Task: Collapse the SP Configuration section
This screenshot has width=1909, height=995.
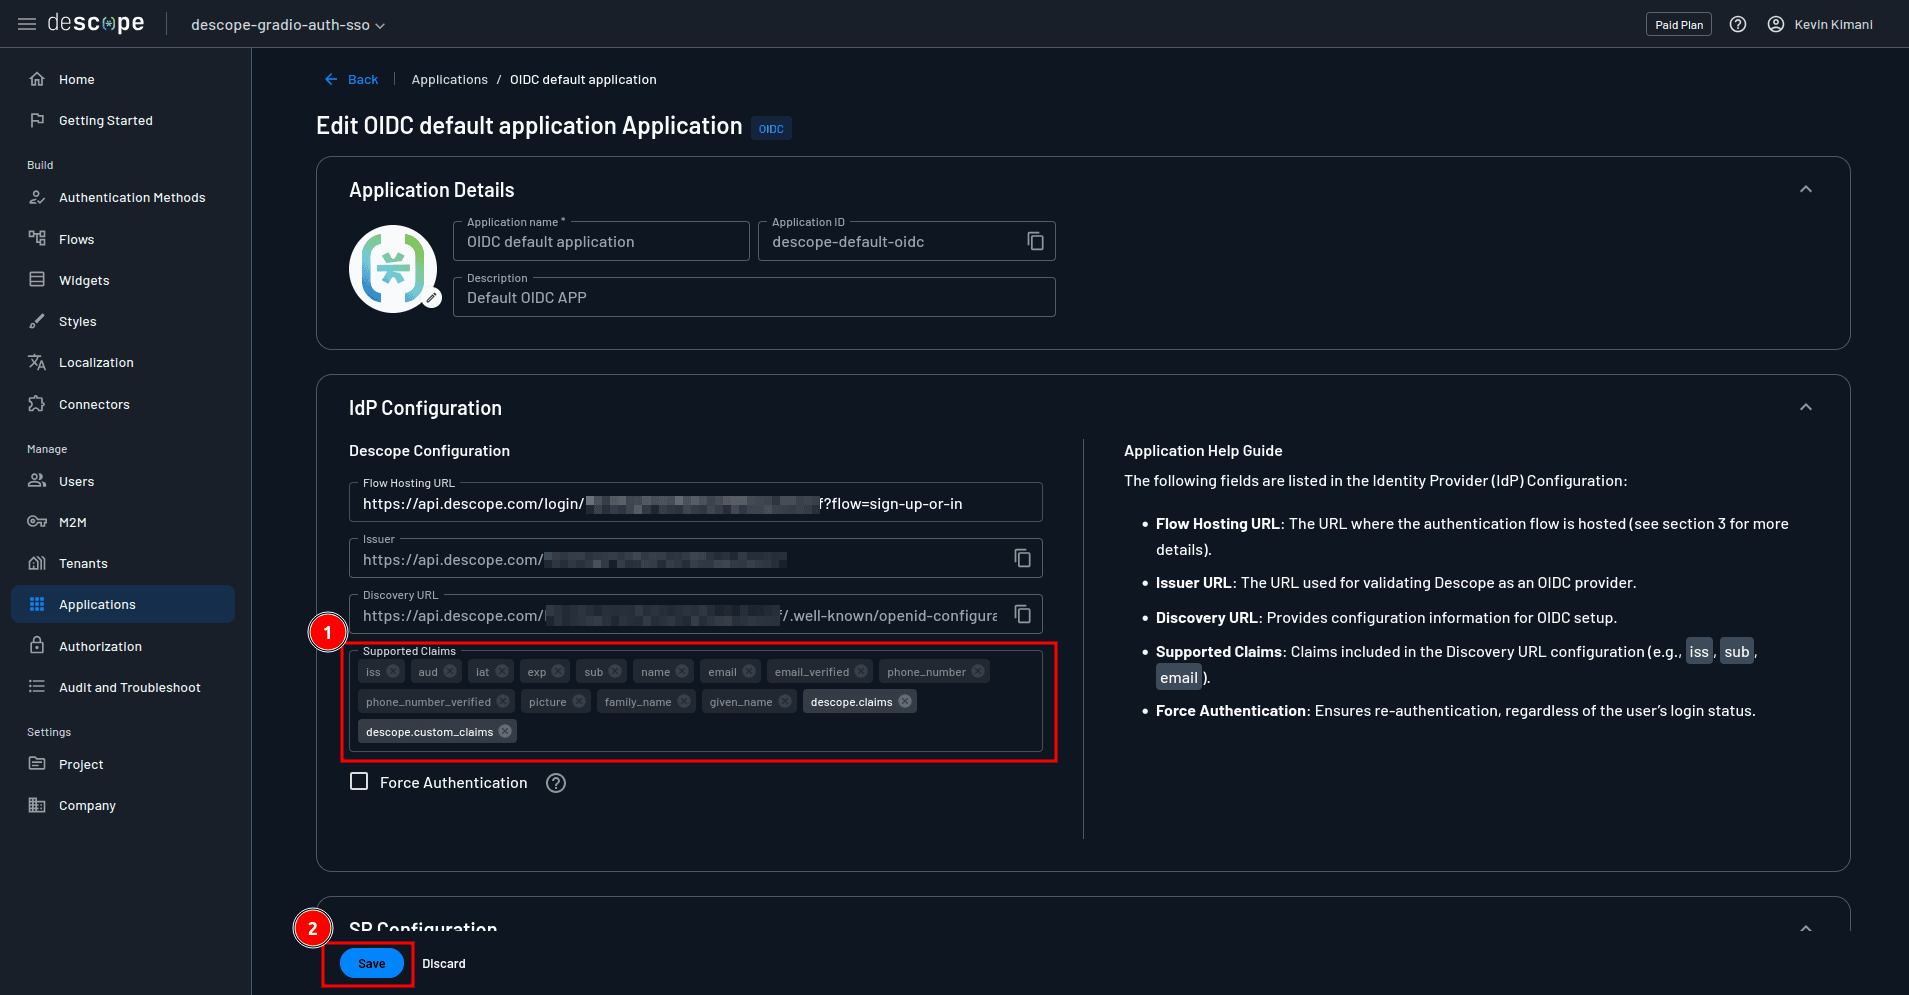Action: [x=1805, y=928]
